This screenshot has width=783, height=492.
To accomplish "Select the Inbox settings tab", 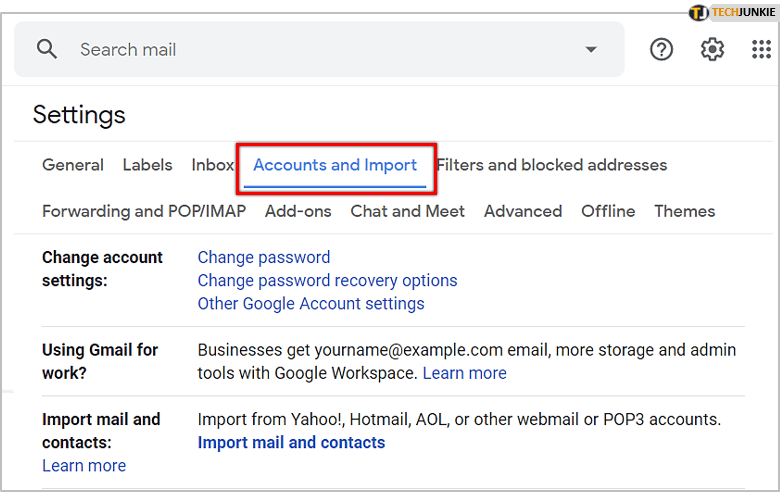I will point(212,165).
